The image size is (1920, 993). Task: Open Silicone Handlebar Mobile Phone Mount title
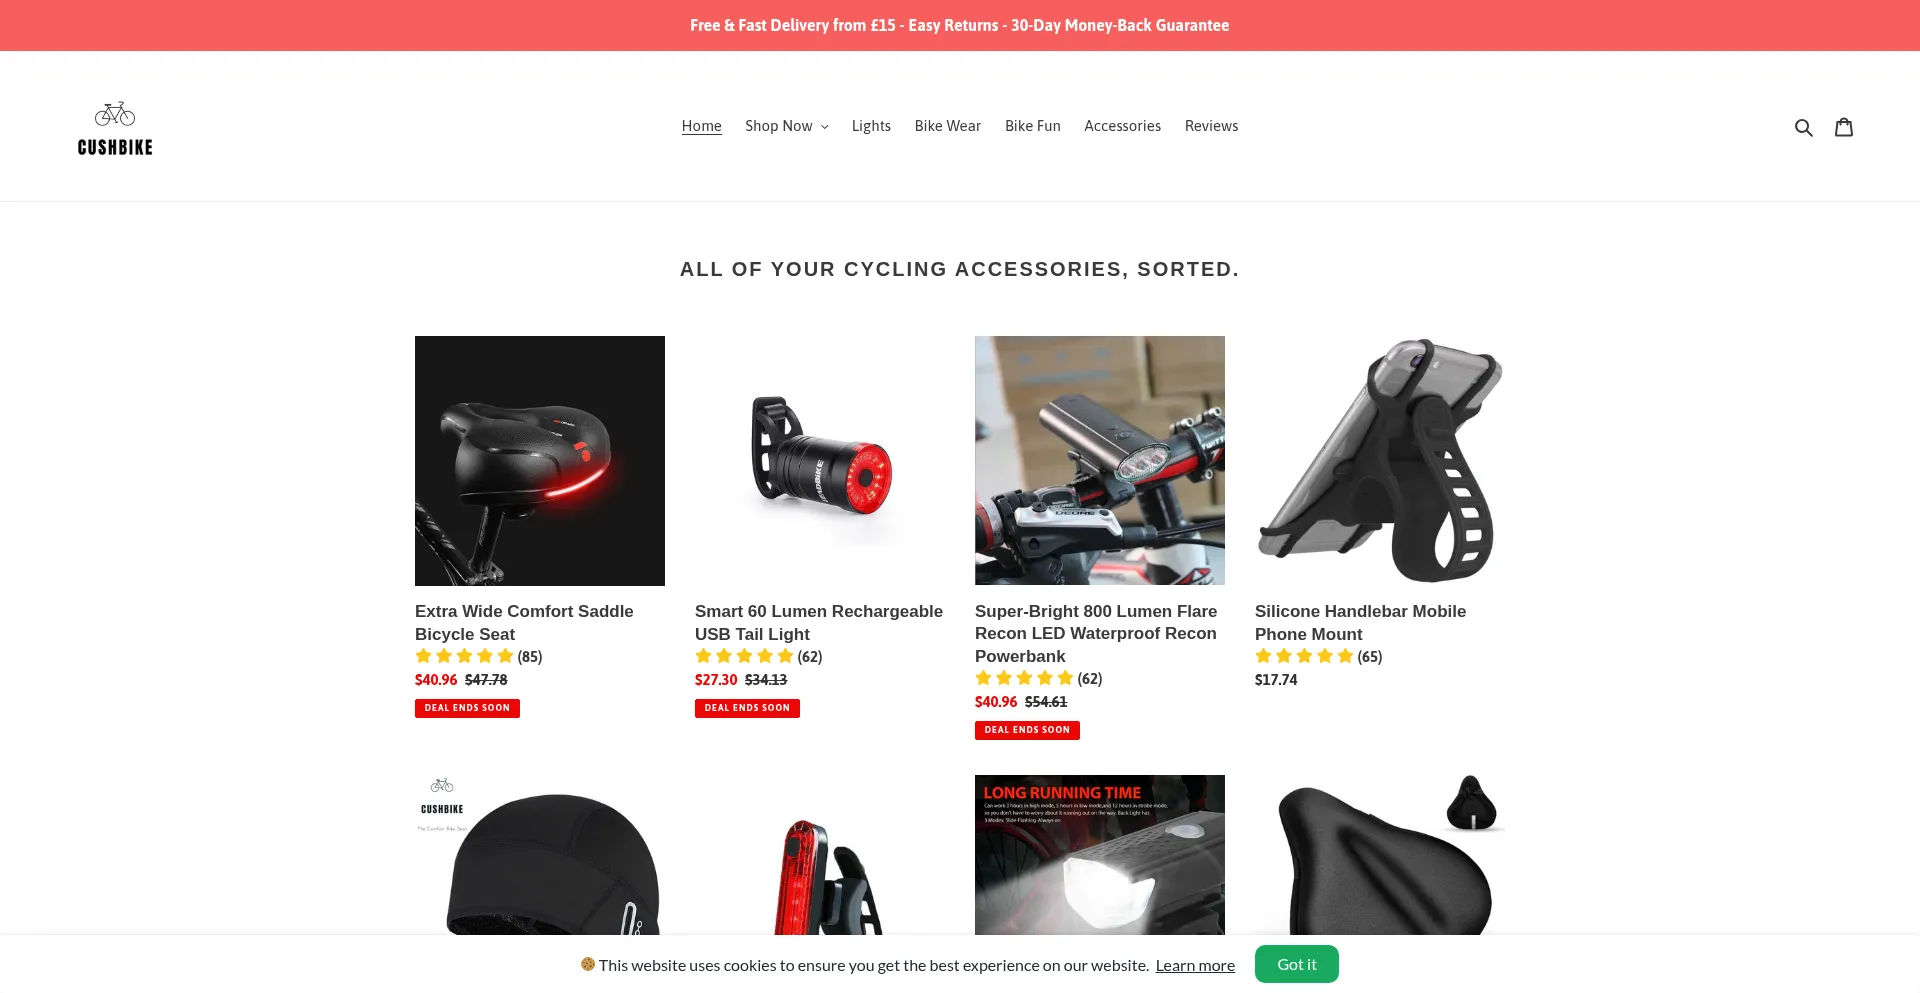[x=1360, y=622]
